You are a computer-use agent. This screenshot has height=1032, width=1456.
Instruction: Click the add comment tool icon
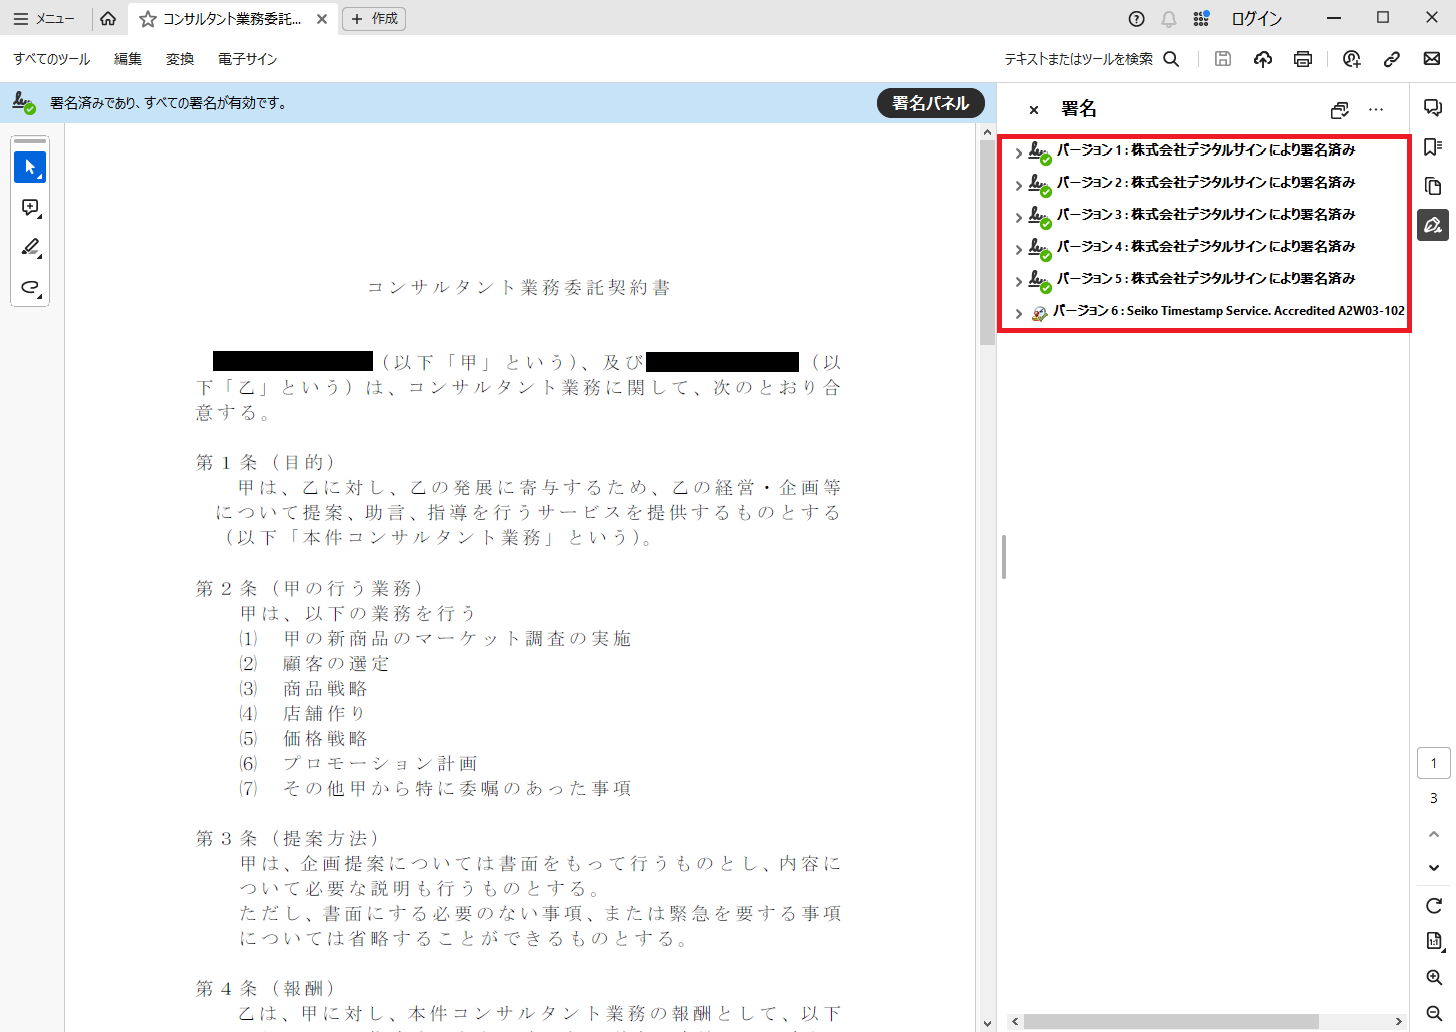[30, 208]
